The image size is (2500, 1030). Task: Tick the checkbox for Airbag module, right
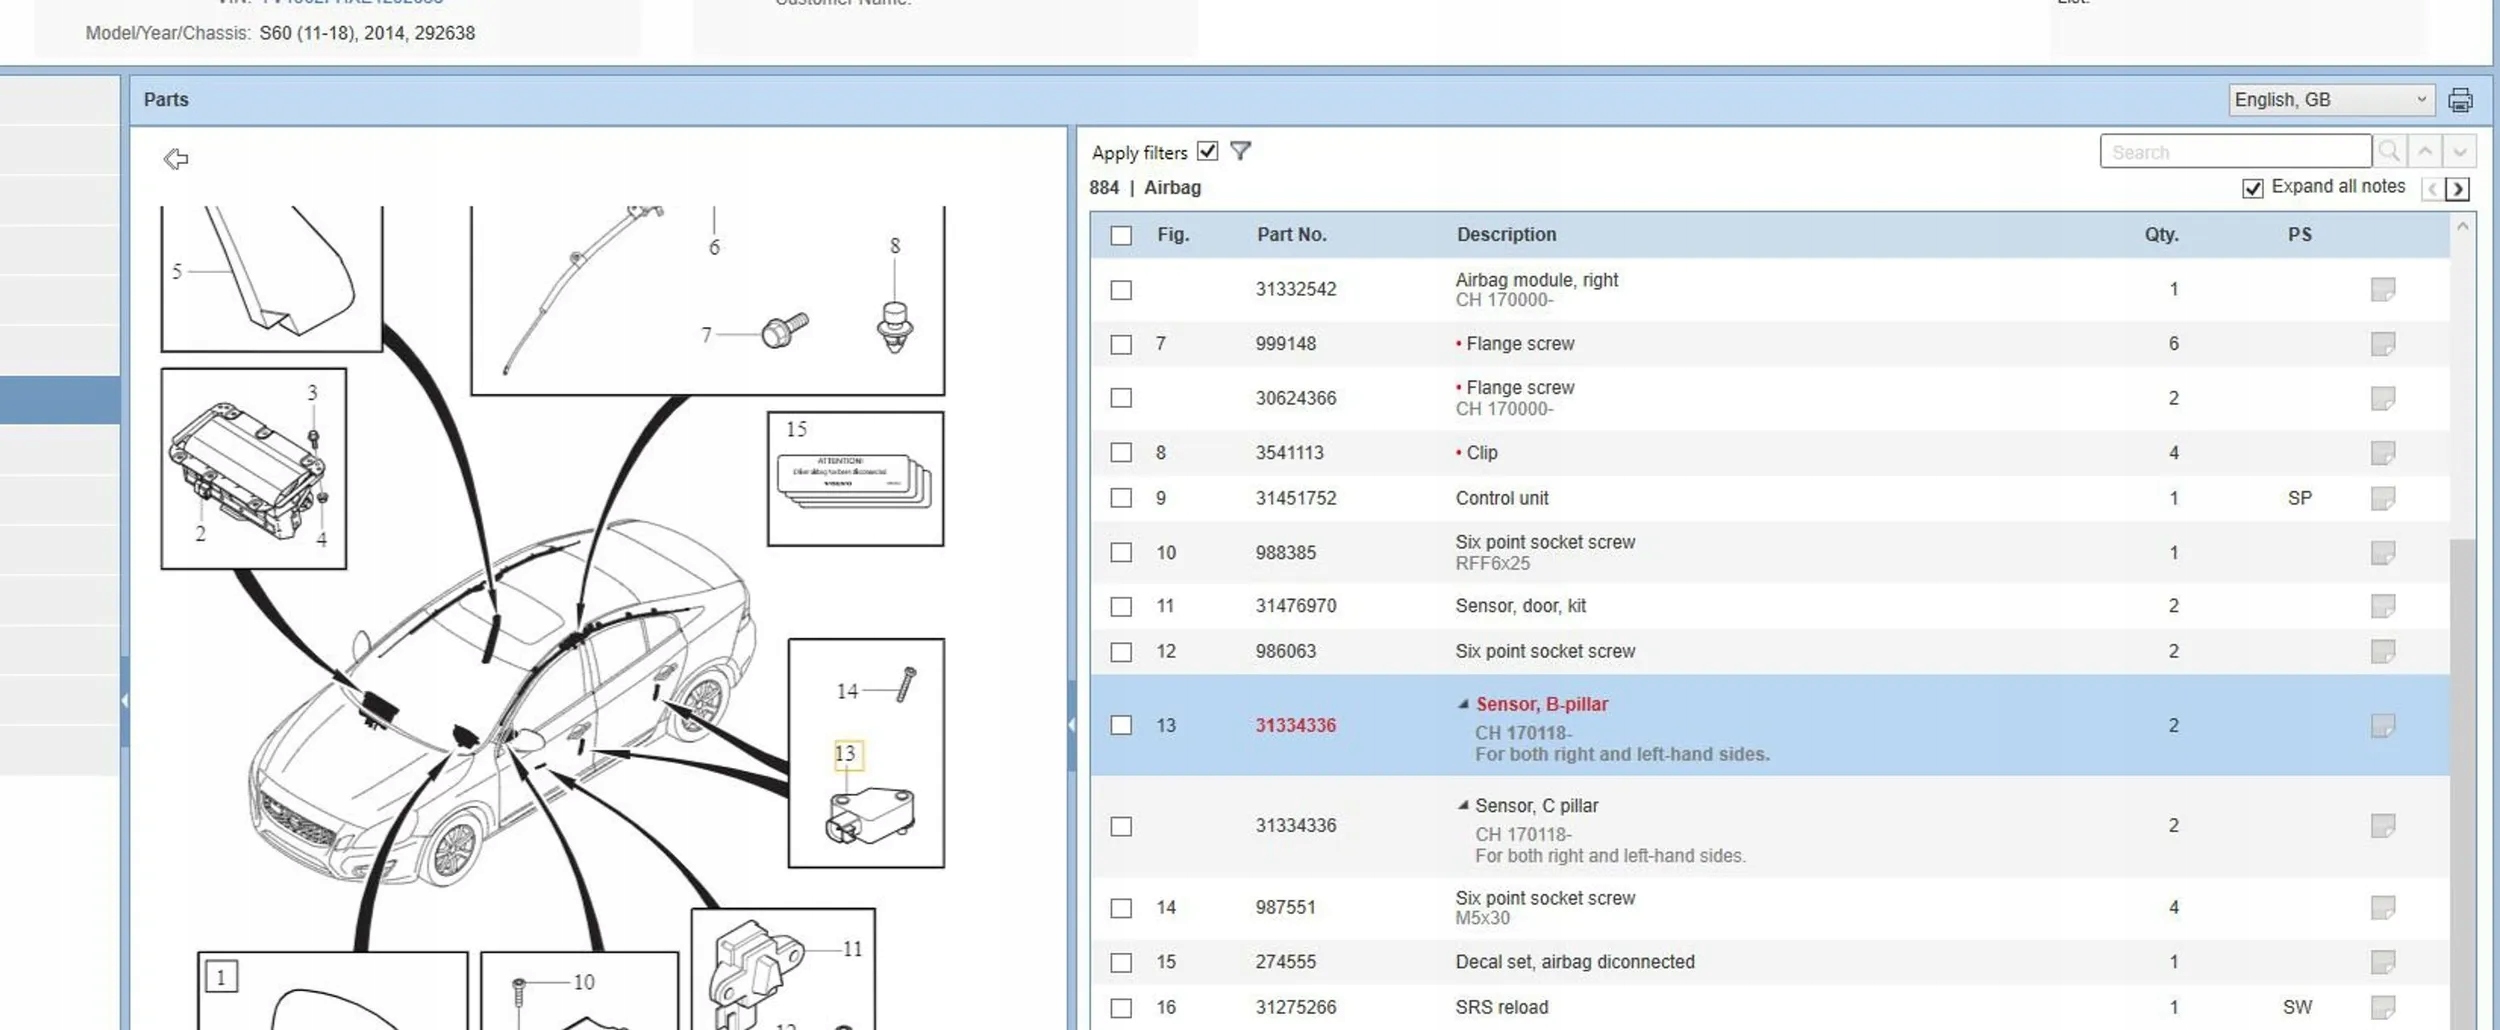(1121, 290)
